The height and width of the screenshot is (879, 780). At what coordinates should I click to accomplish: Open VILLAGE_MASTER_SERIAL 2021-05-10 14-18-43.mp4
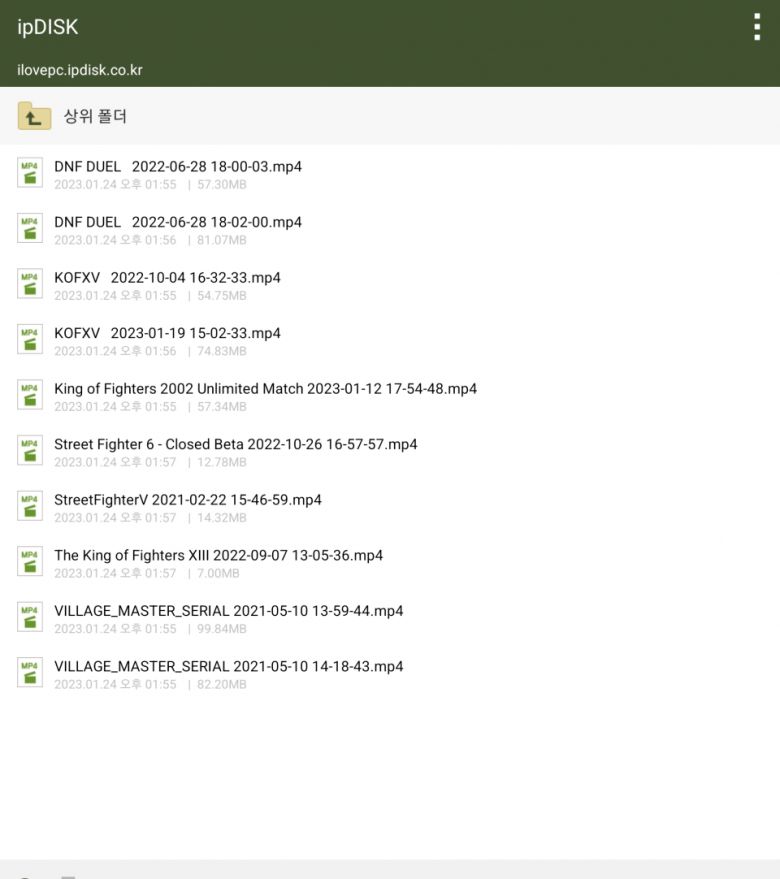[228, 666]
